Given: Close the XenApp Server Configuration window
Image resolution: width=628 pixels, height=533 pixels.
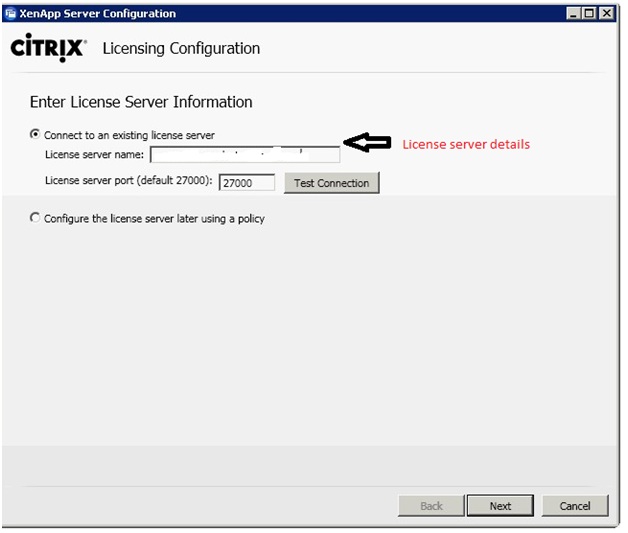Looking at the screenshot, I should point(606,14).
